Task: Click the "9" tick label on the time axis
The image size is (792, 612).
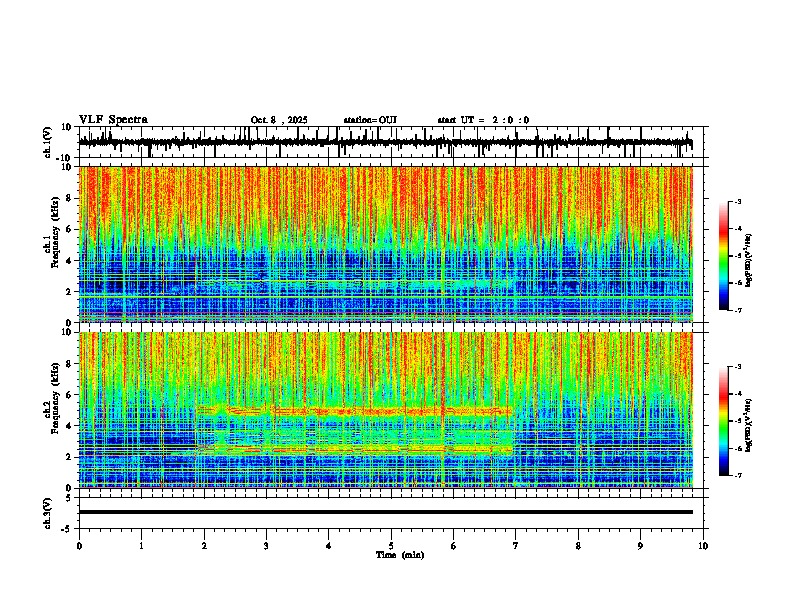Action: tap(640, 546)
